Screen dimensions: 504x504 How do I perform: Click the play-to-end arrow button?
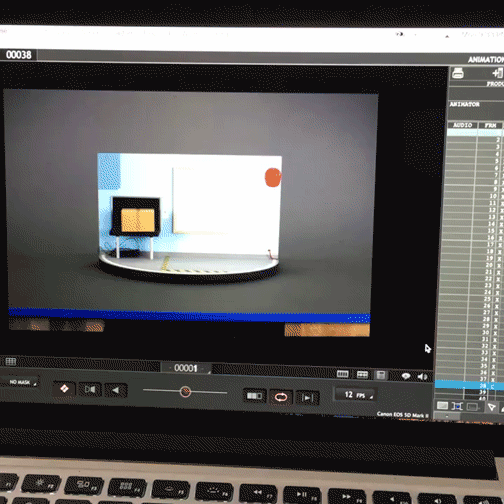307,398
